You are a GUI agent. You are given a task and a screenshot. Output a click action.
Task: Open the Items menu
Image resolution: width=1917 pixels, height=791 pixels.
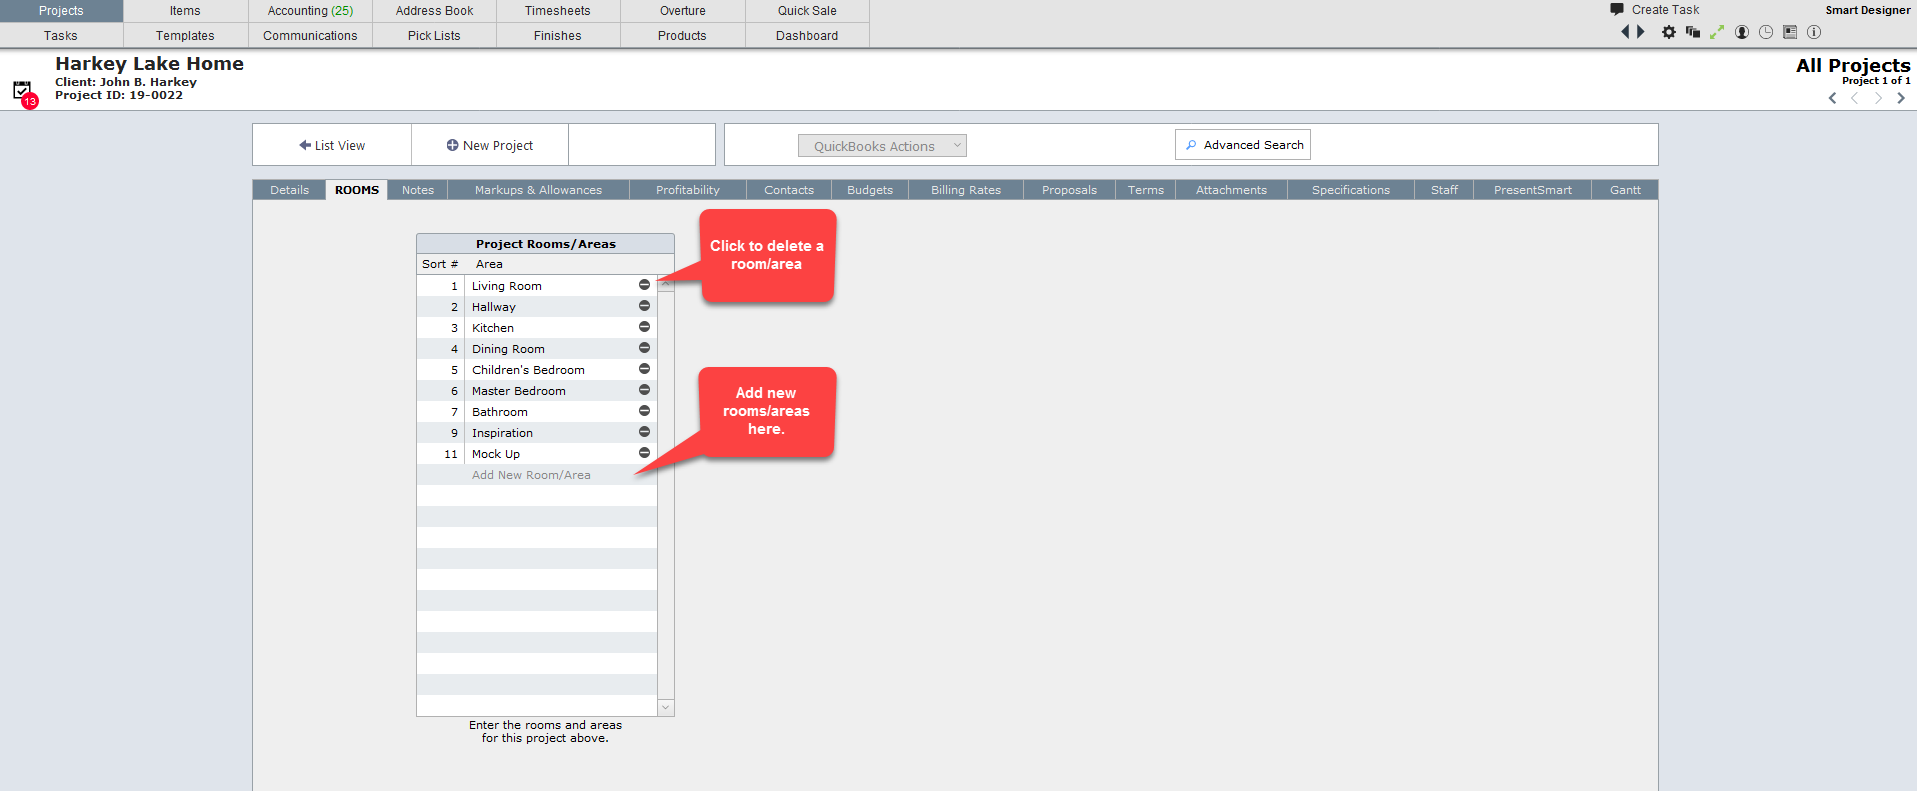pyautogui.click(x=185, y=11)
